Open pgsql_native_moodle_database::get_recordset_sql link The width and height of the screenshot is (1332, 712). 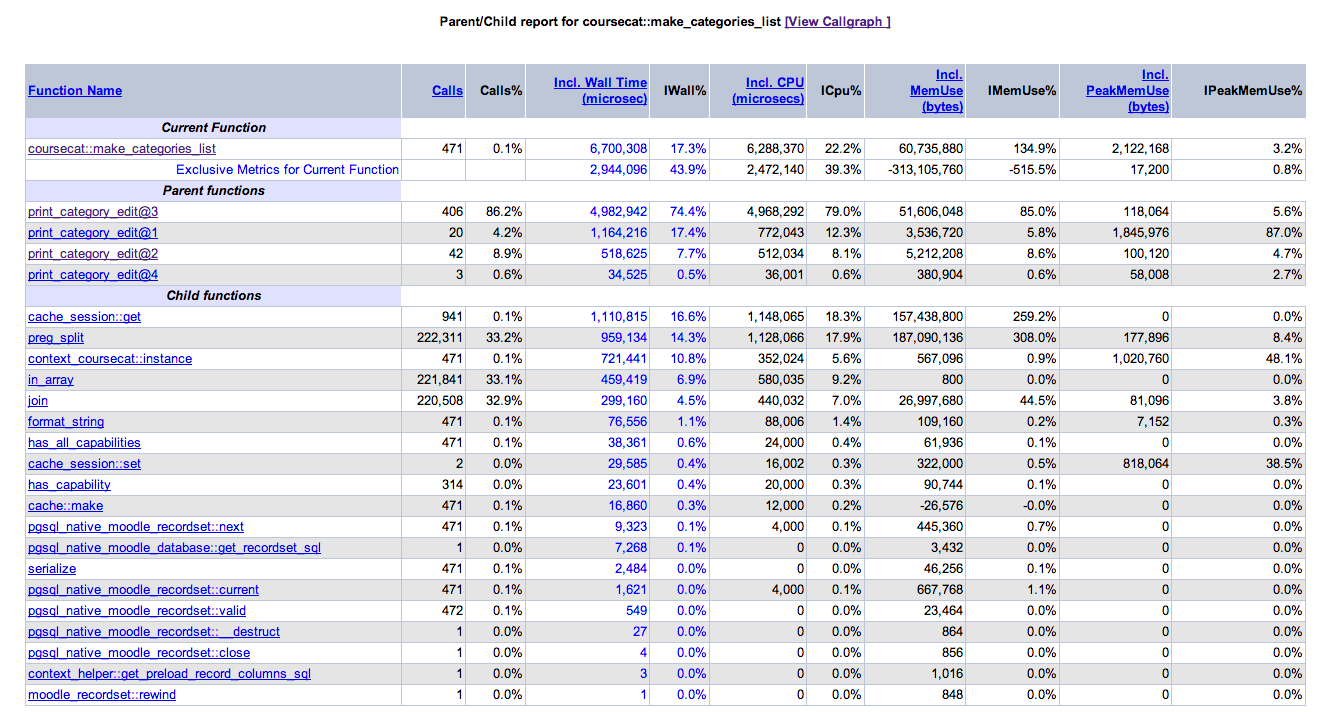coord(174,547)
